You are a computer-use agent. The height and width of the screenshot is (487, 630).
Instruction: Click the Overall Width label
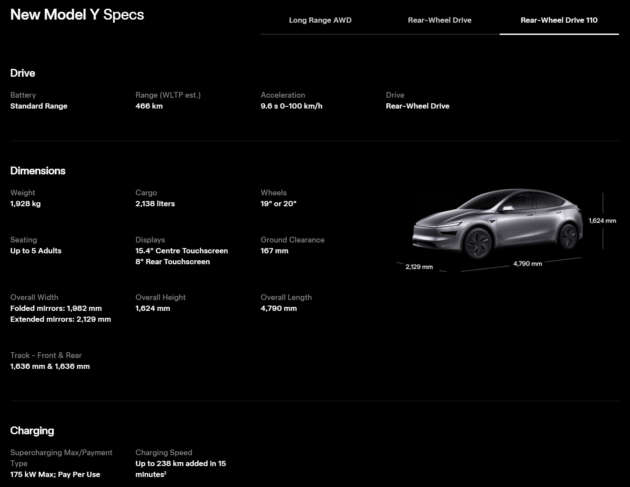click(34, 297)
